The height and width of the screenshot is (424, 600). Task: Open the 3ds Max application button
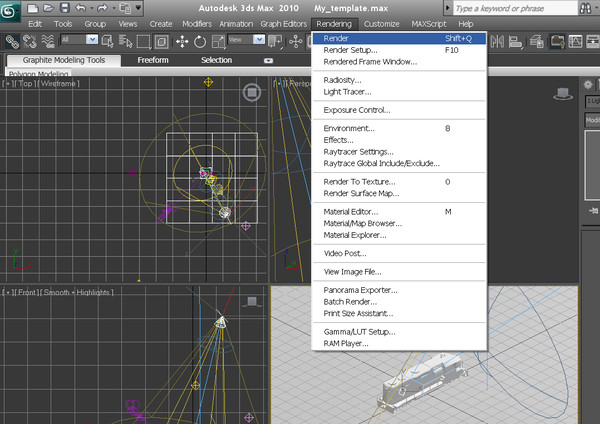coord(10,11)
